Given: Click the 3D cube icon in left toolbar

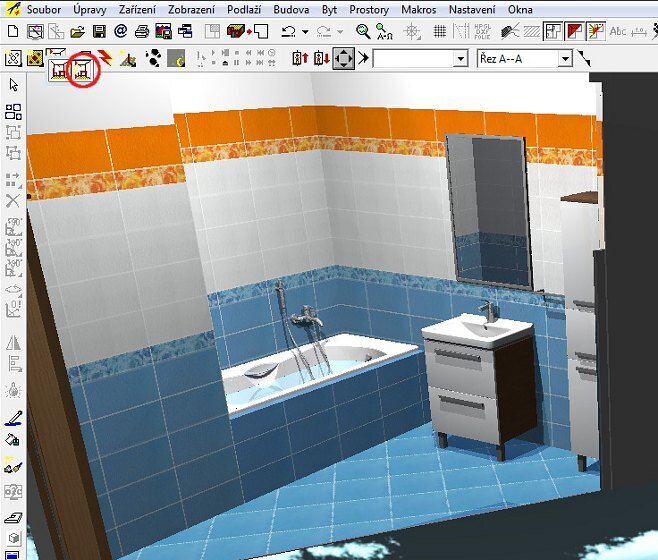Looking at the screenshot, I should point(13,538).
